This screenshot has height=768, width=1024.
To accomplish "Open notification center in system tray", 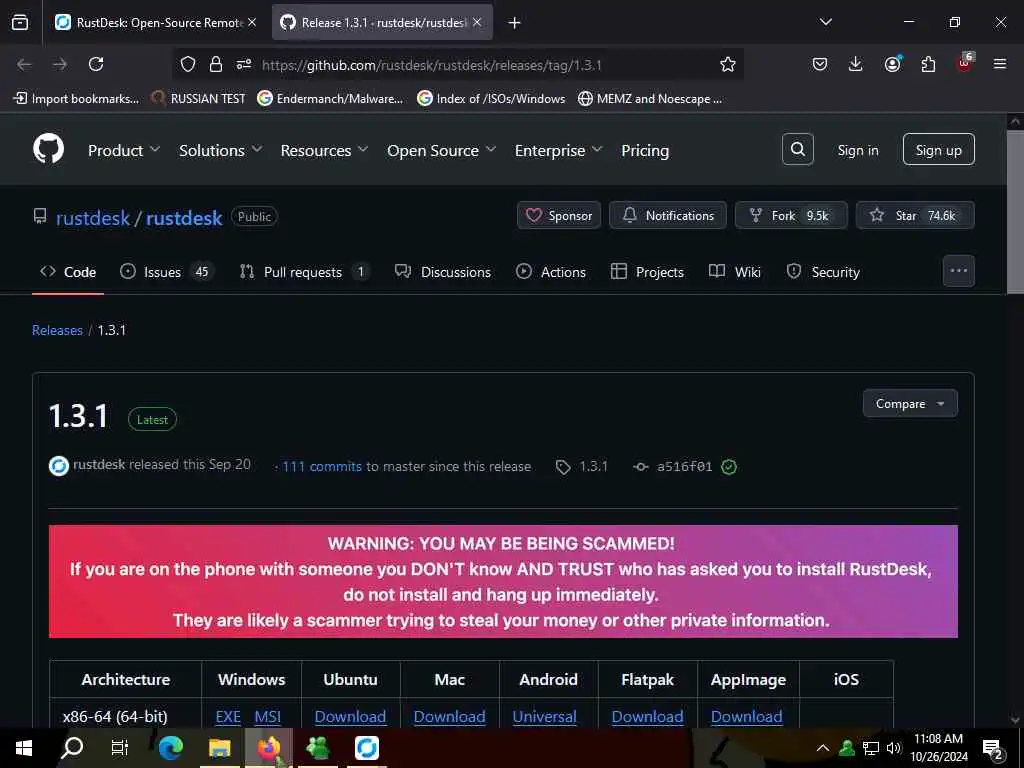I will point(993,748).
